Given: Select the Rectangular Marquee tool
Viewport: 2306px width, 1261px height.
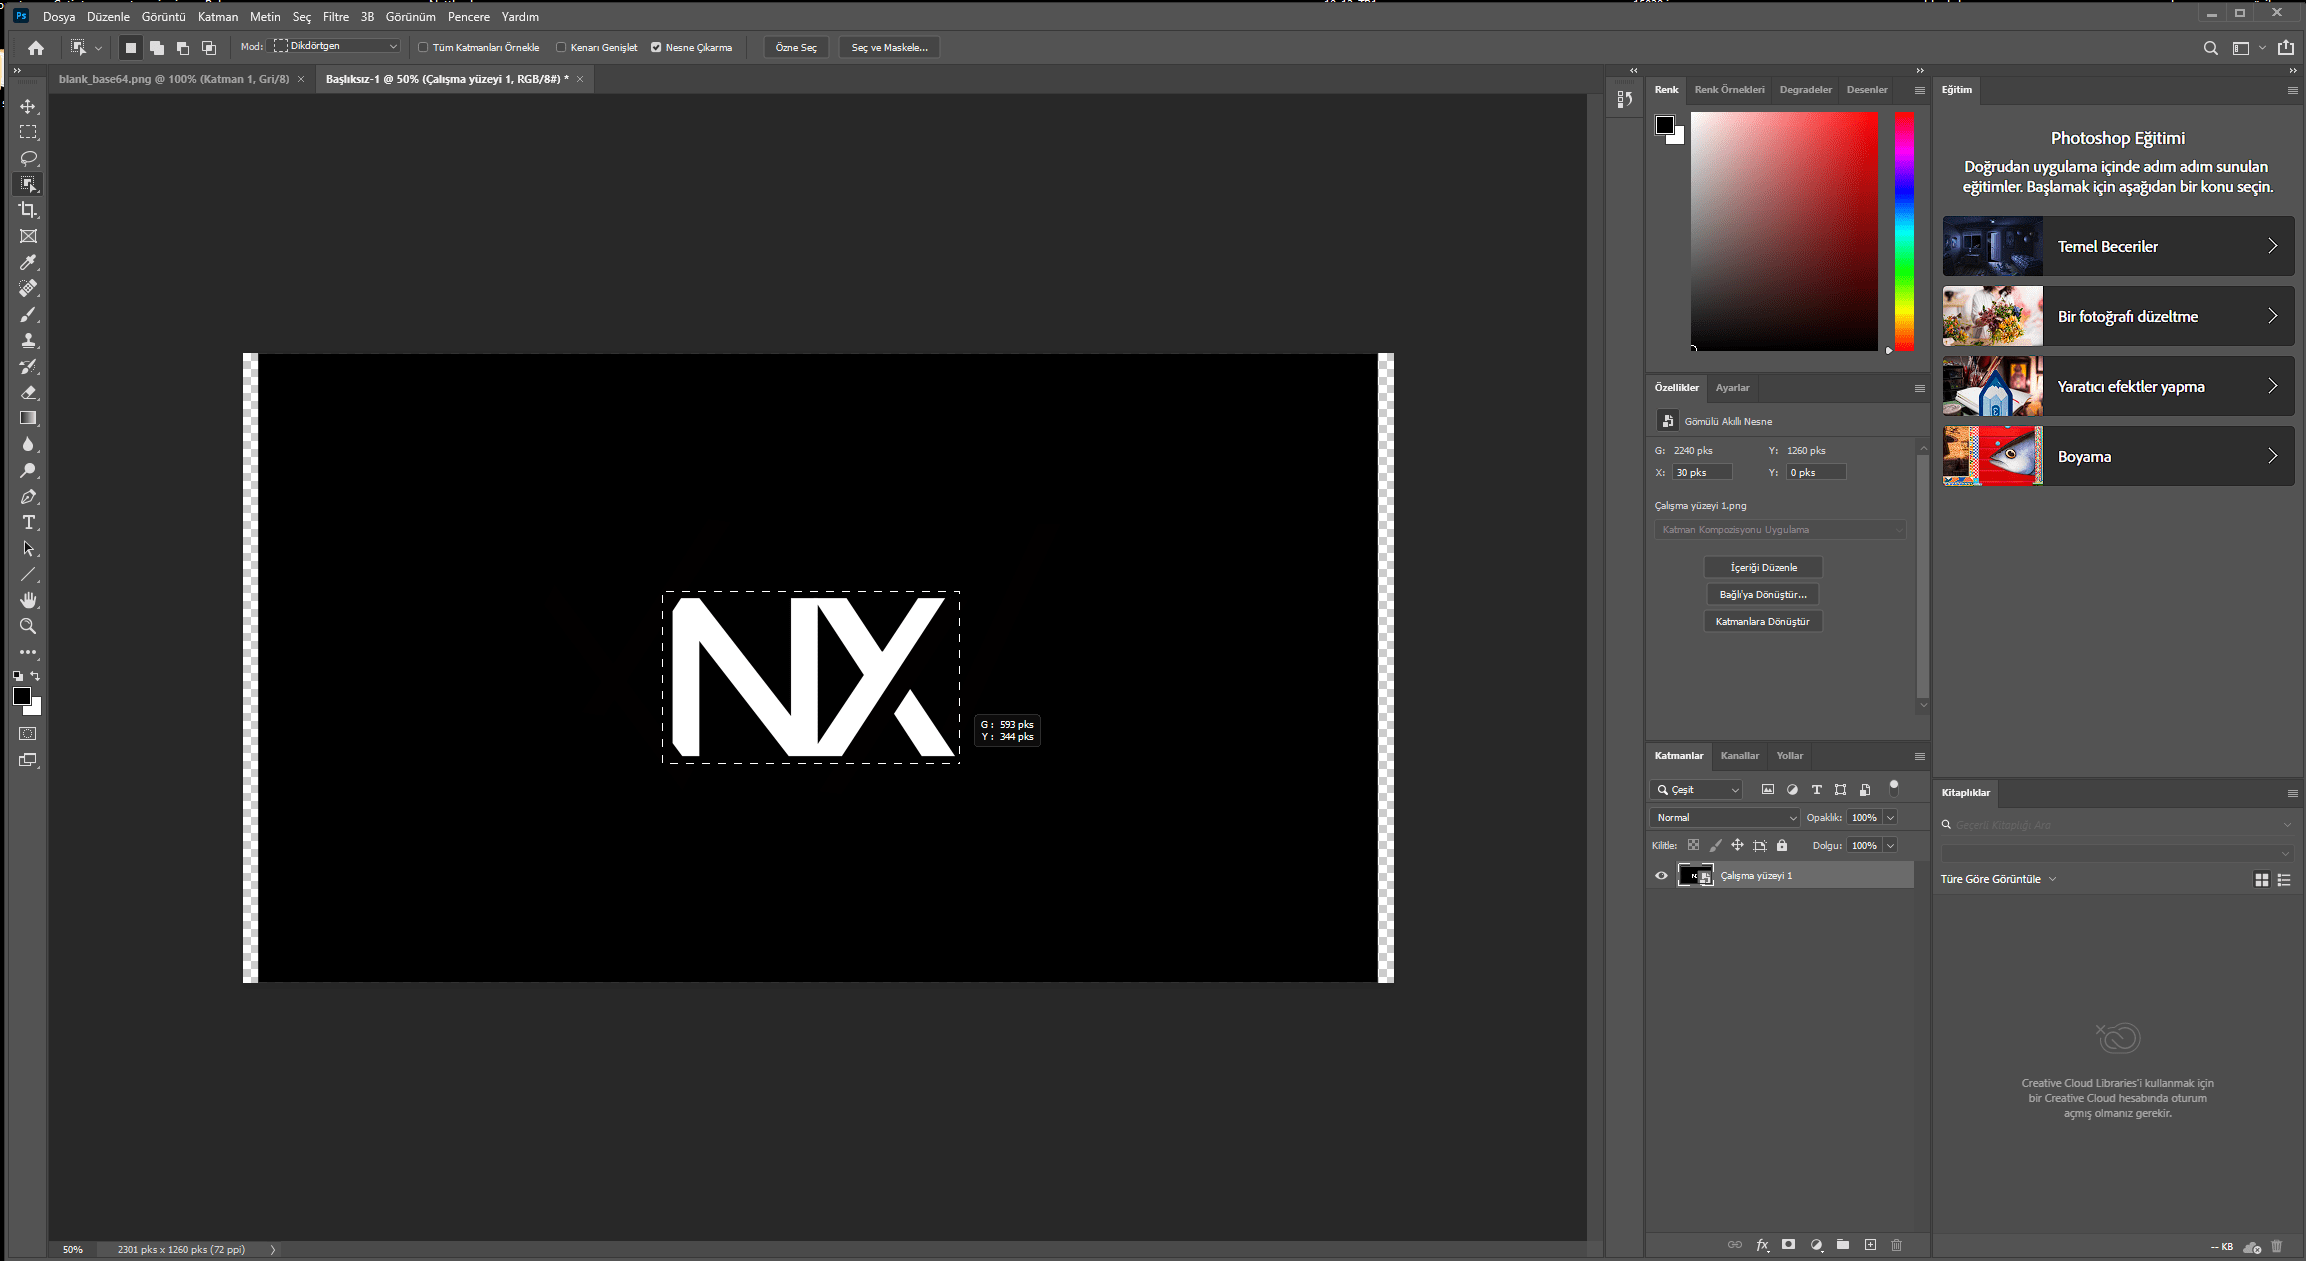Looking at the screenshot, I should (x=28, y=132).
